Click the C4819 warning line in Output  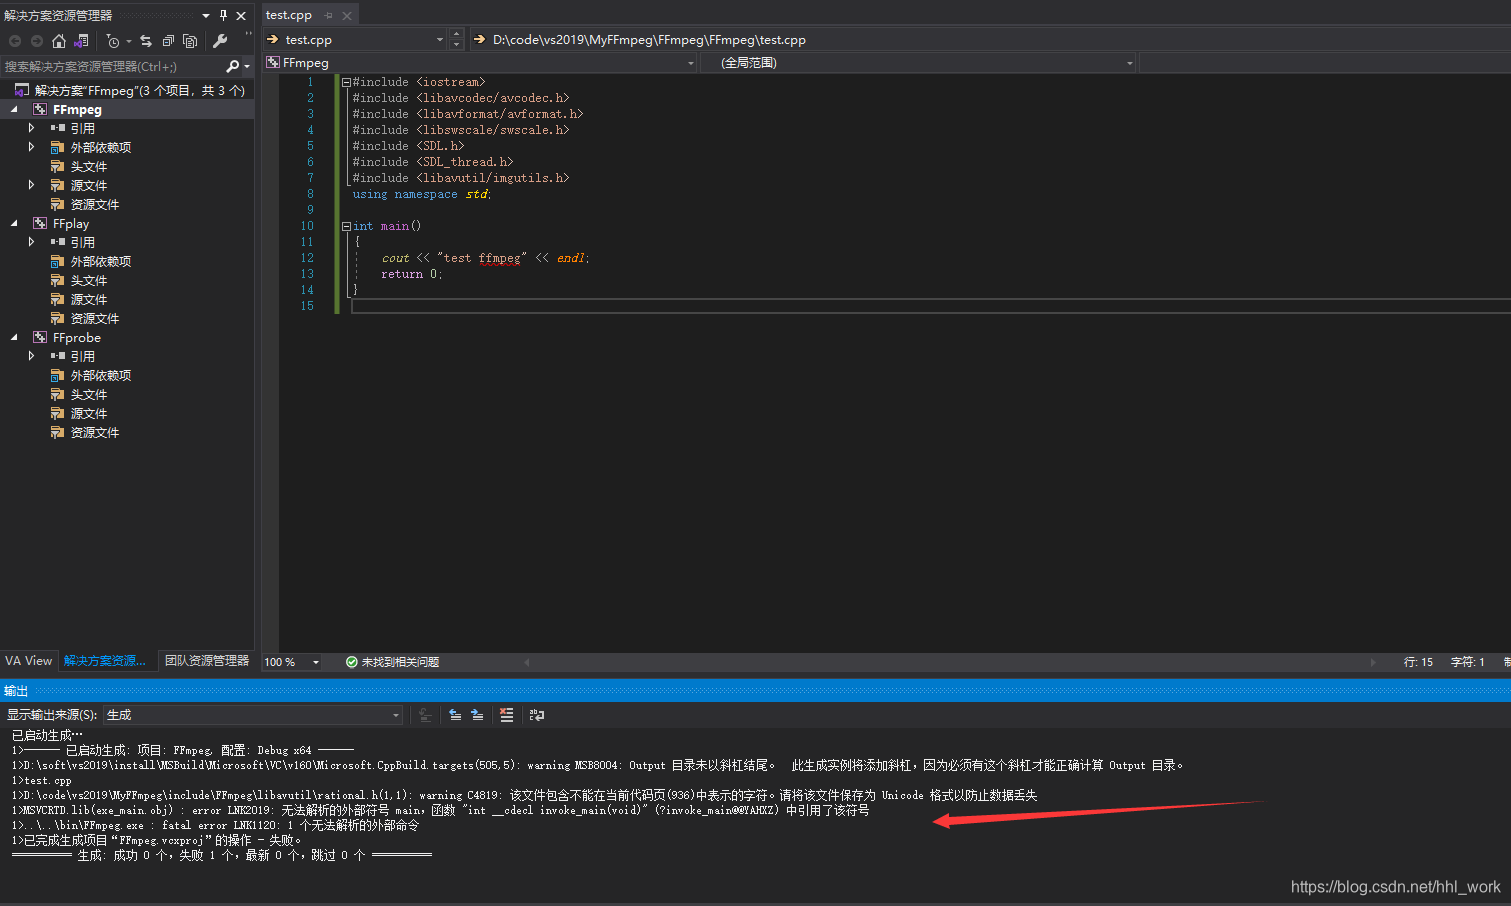tap(525, 795)
